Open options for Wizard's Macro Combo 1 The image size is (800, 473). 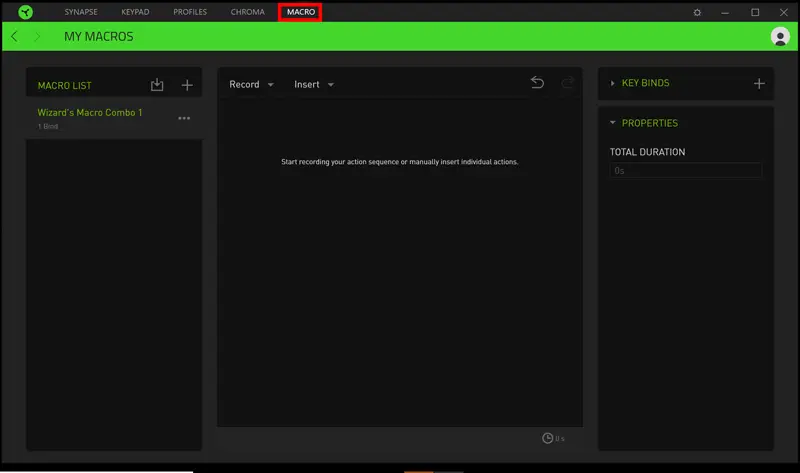point(184,118)
